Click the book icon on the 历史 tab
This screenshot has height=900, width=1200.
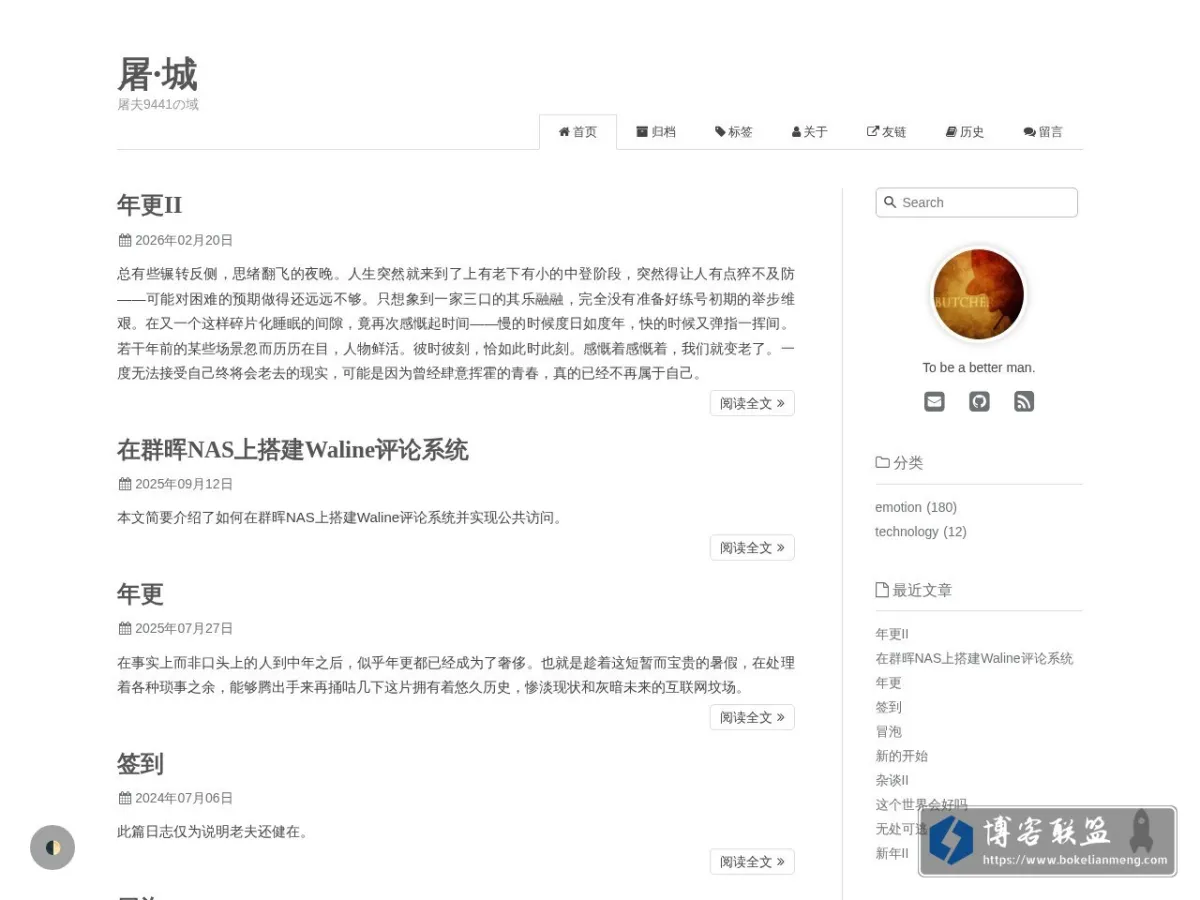951,132
